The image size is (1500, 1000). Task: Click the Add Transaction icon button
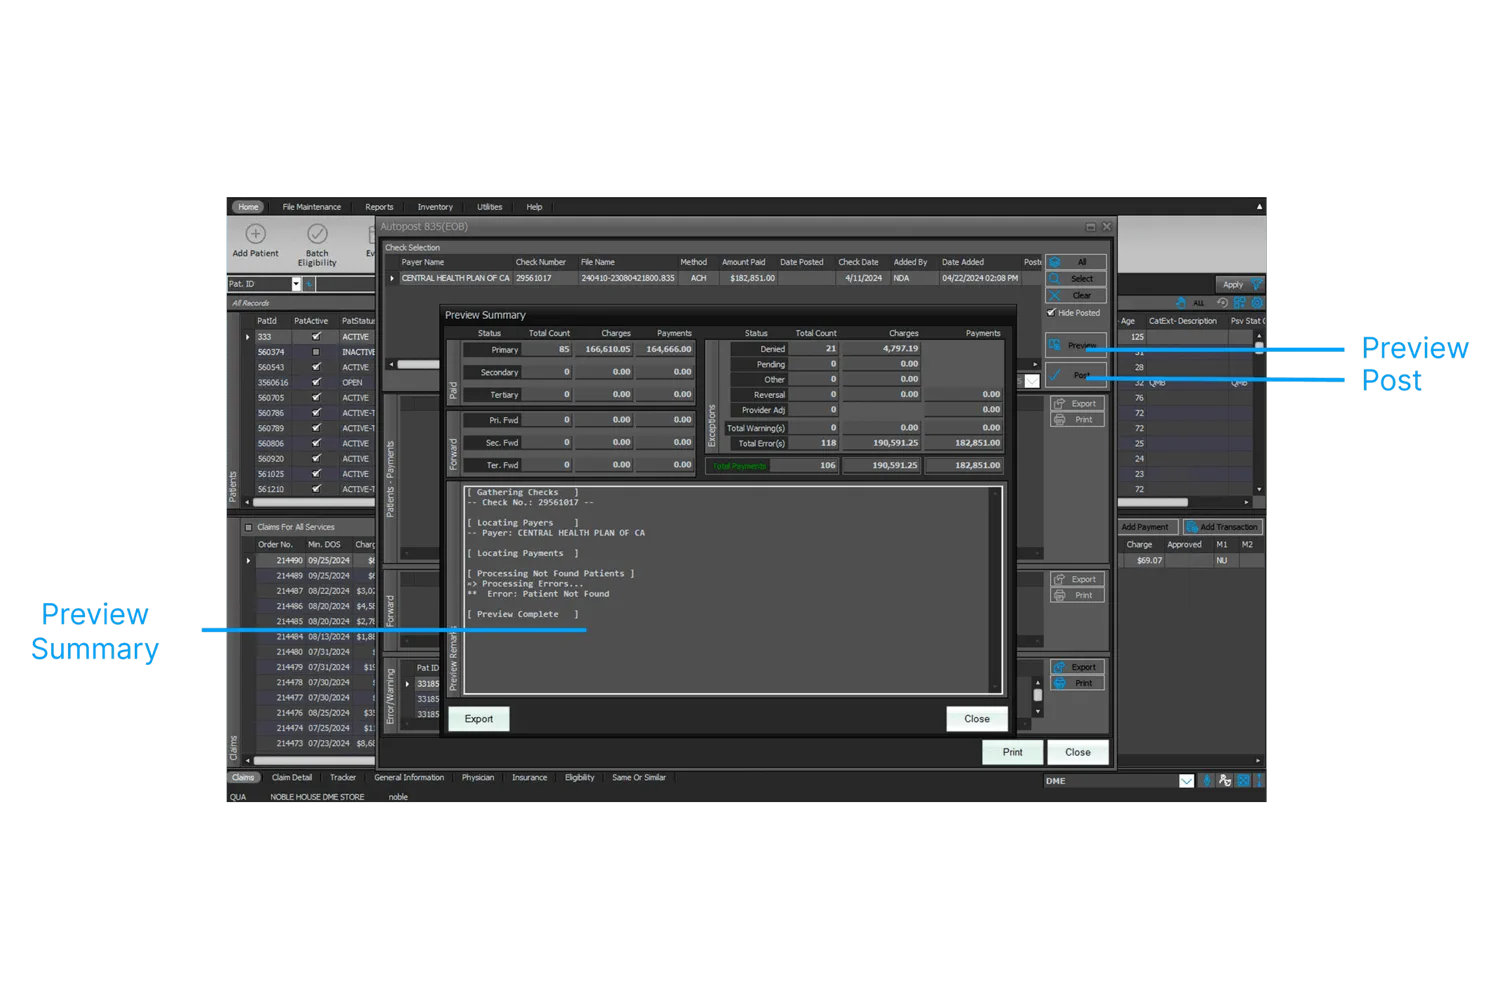tap(1223, 527)
